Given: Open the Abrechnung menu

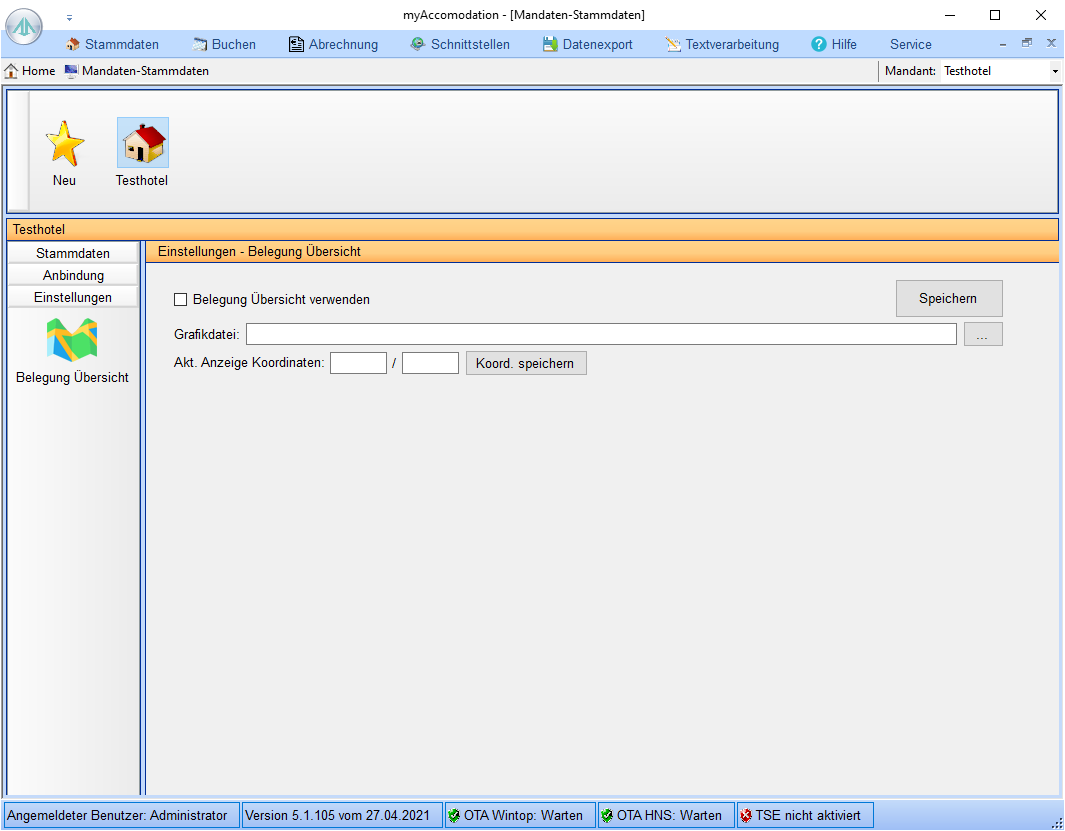Looking at the screenshot, I should [x=333, y=44].
